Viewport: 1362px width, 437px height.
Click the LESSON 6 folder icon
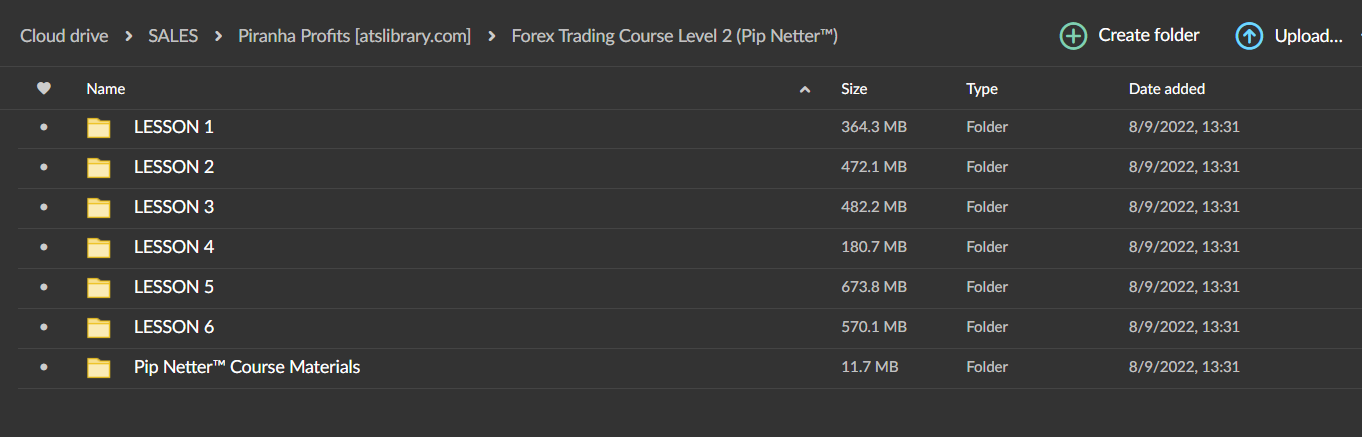[x=98, y=327]
